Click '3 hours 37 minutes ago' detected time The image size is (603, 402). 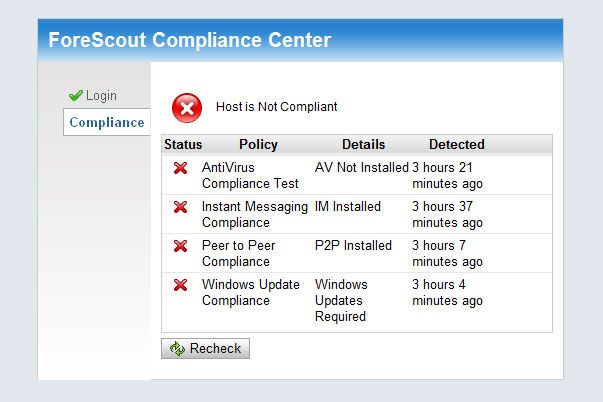click(447, 215)
